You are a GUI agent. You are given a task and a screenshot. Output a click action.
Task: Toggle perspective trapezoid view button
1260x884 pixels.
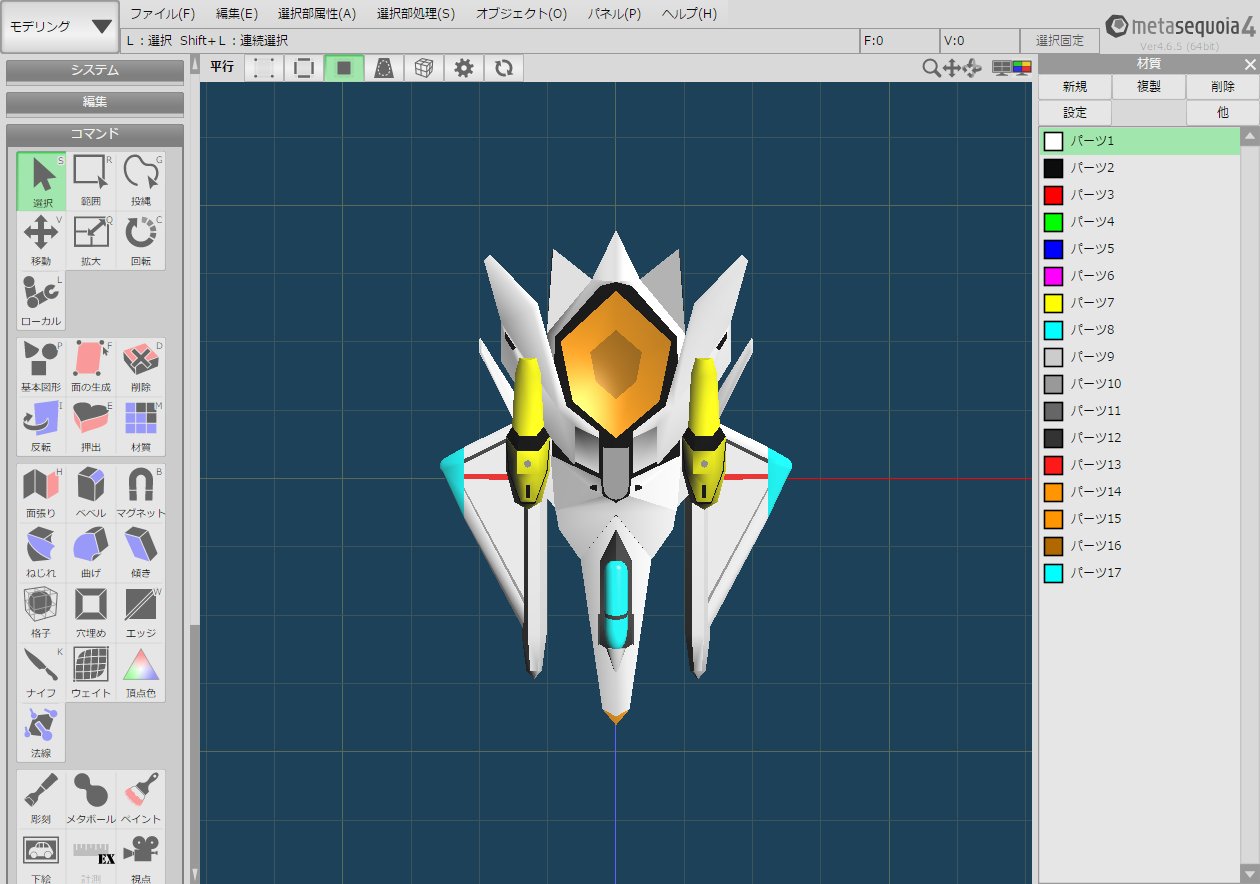point(384,68)
